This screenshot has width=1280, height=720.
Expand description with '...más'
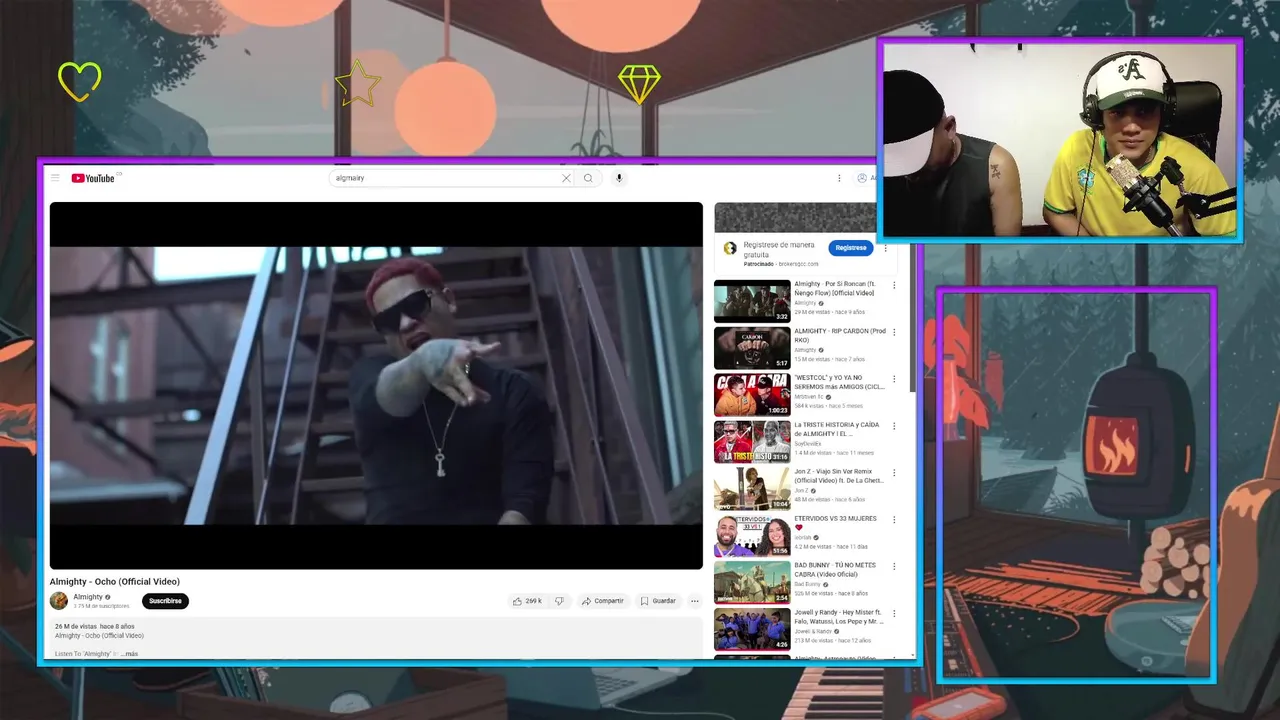point(129,654)
